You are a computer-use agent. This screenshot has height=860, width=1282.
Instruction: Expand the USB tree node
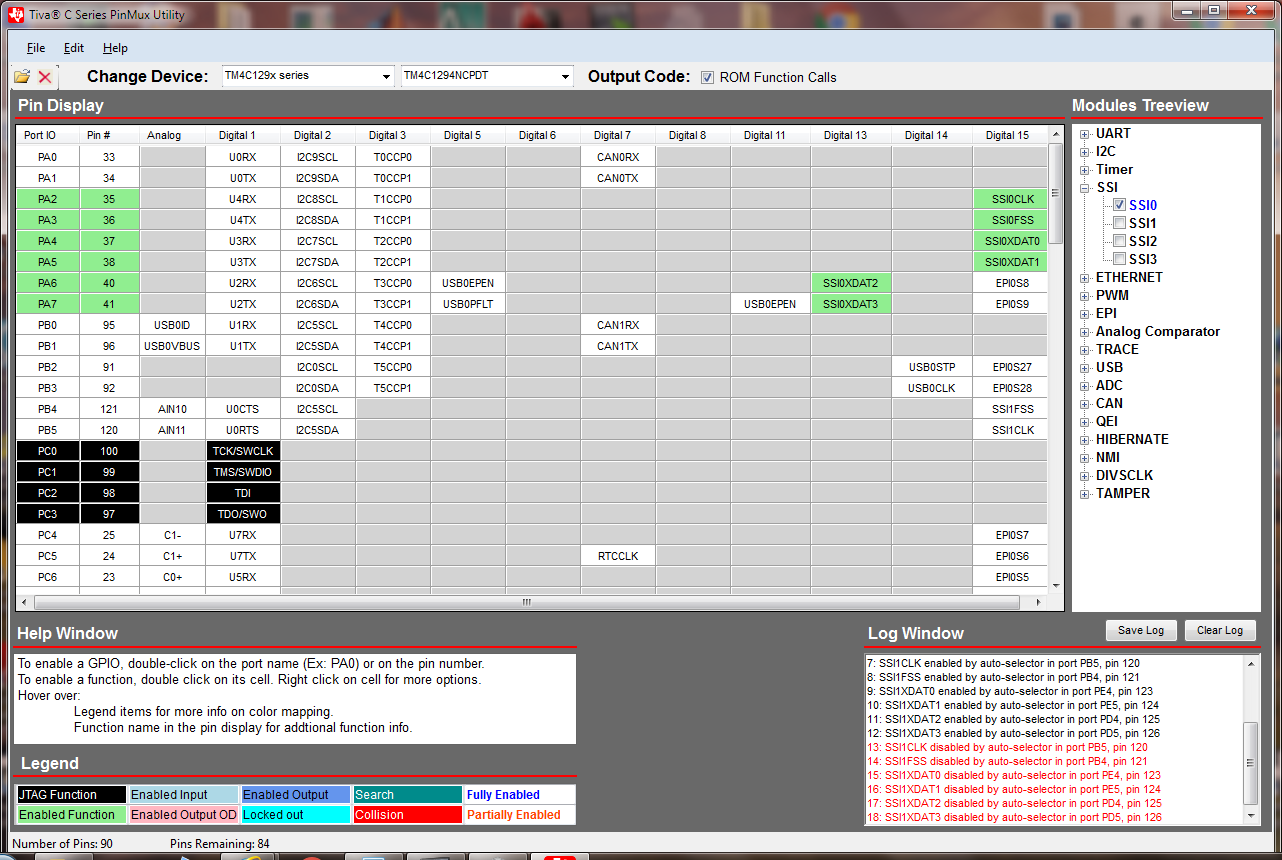pyautogui.click(x=1085, y=367)
